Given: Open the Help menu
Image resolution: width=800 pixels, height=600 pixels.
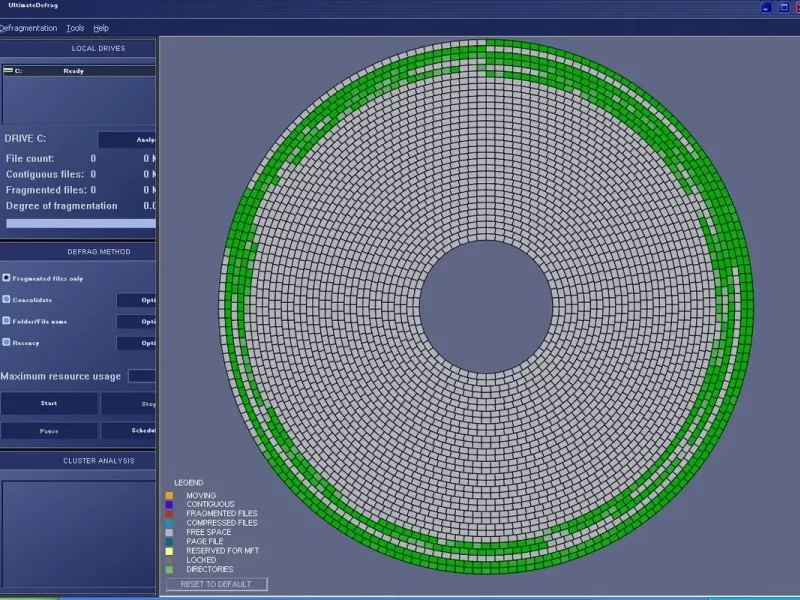Looking at the screenshot, I should (x=101, y=28).
